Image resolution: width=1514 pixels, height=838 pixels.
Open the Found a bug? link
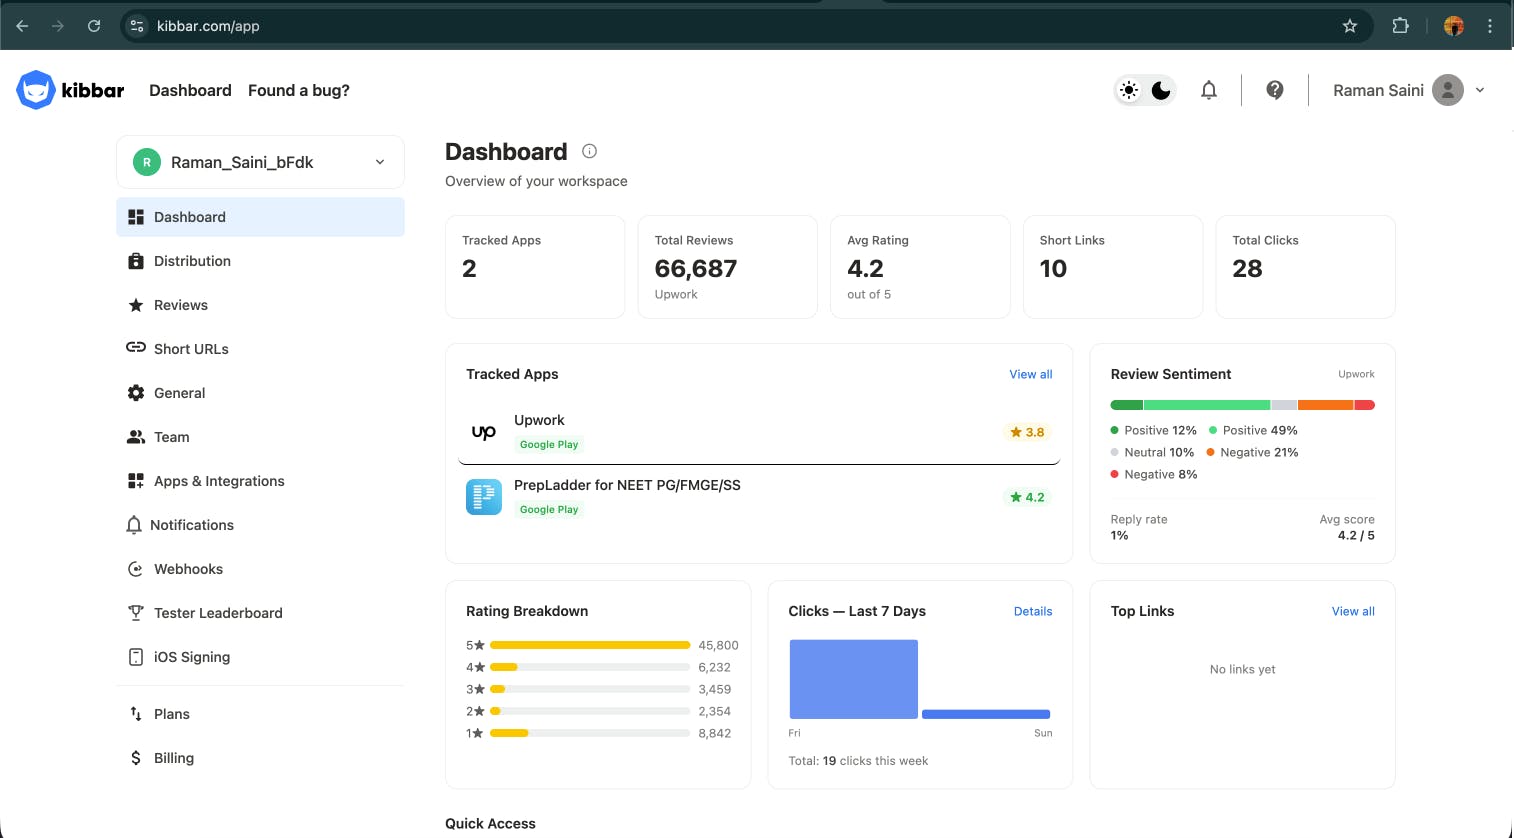(299, 90)
